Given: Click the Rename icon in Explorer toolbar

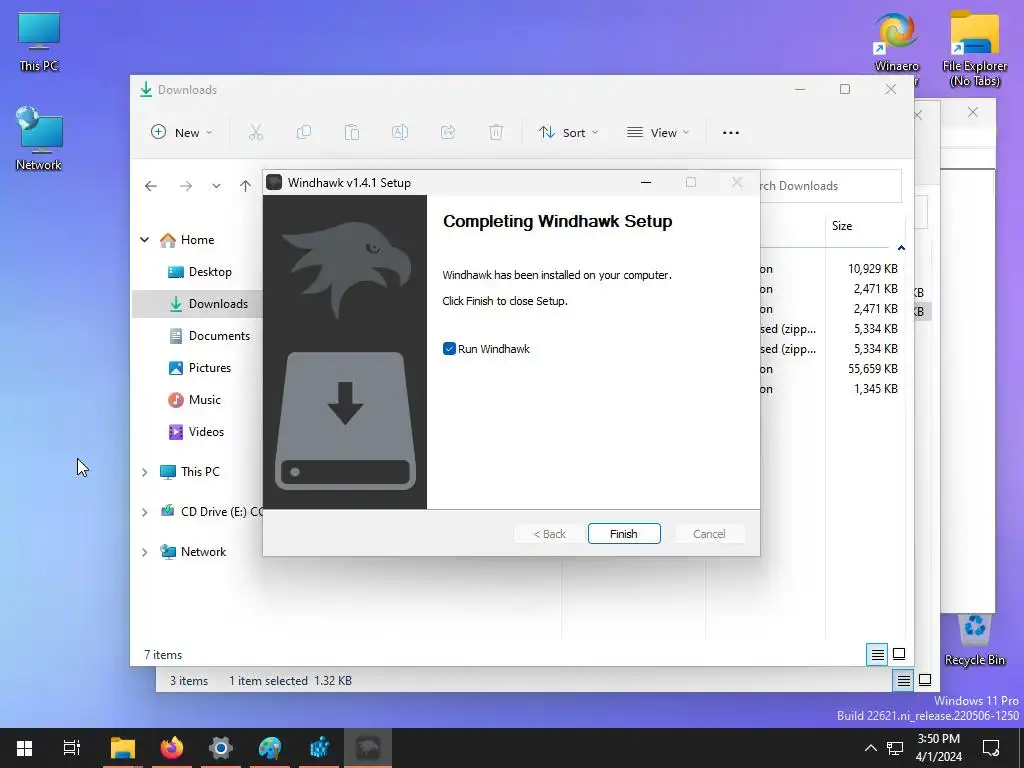Looking at the screenshot, I should pyautogui.click(x=400, y=133).
